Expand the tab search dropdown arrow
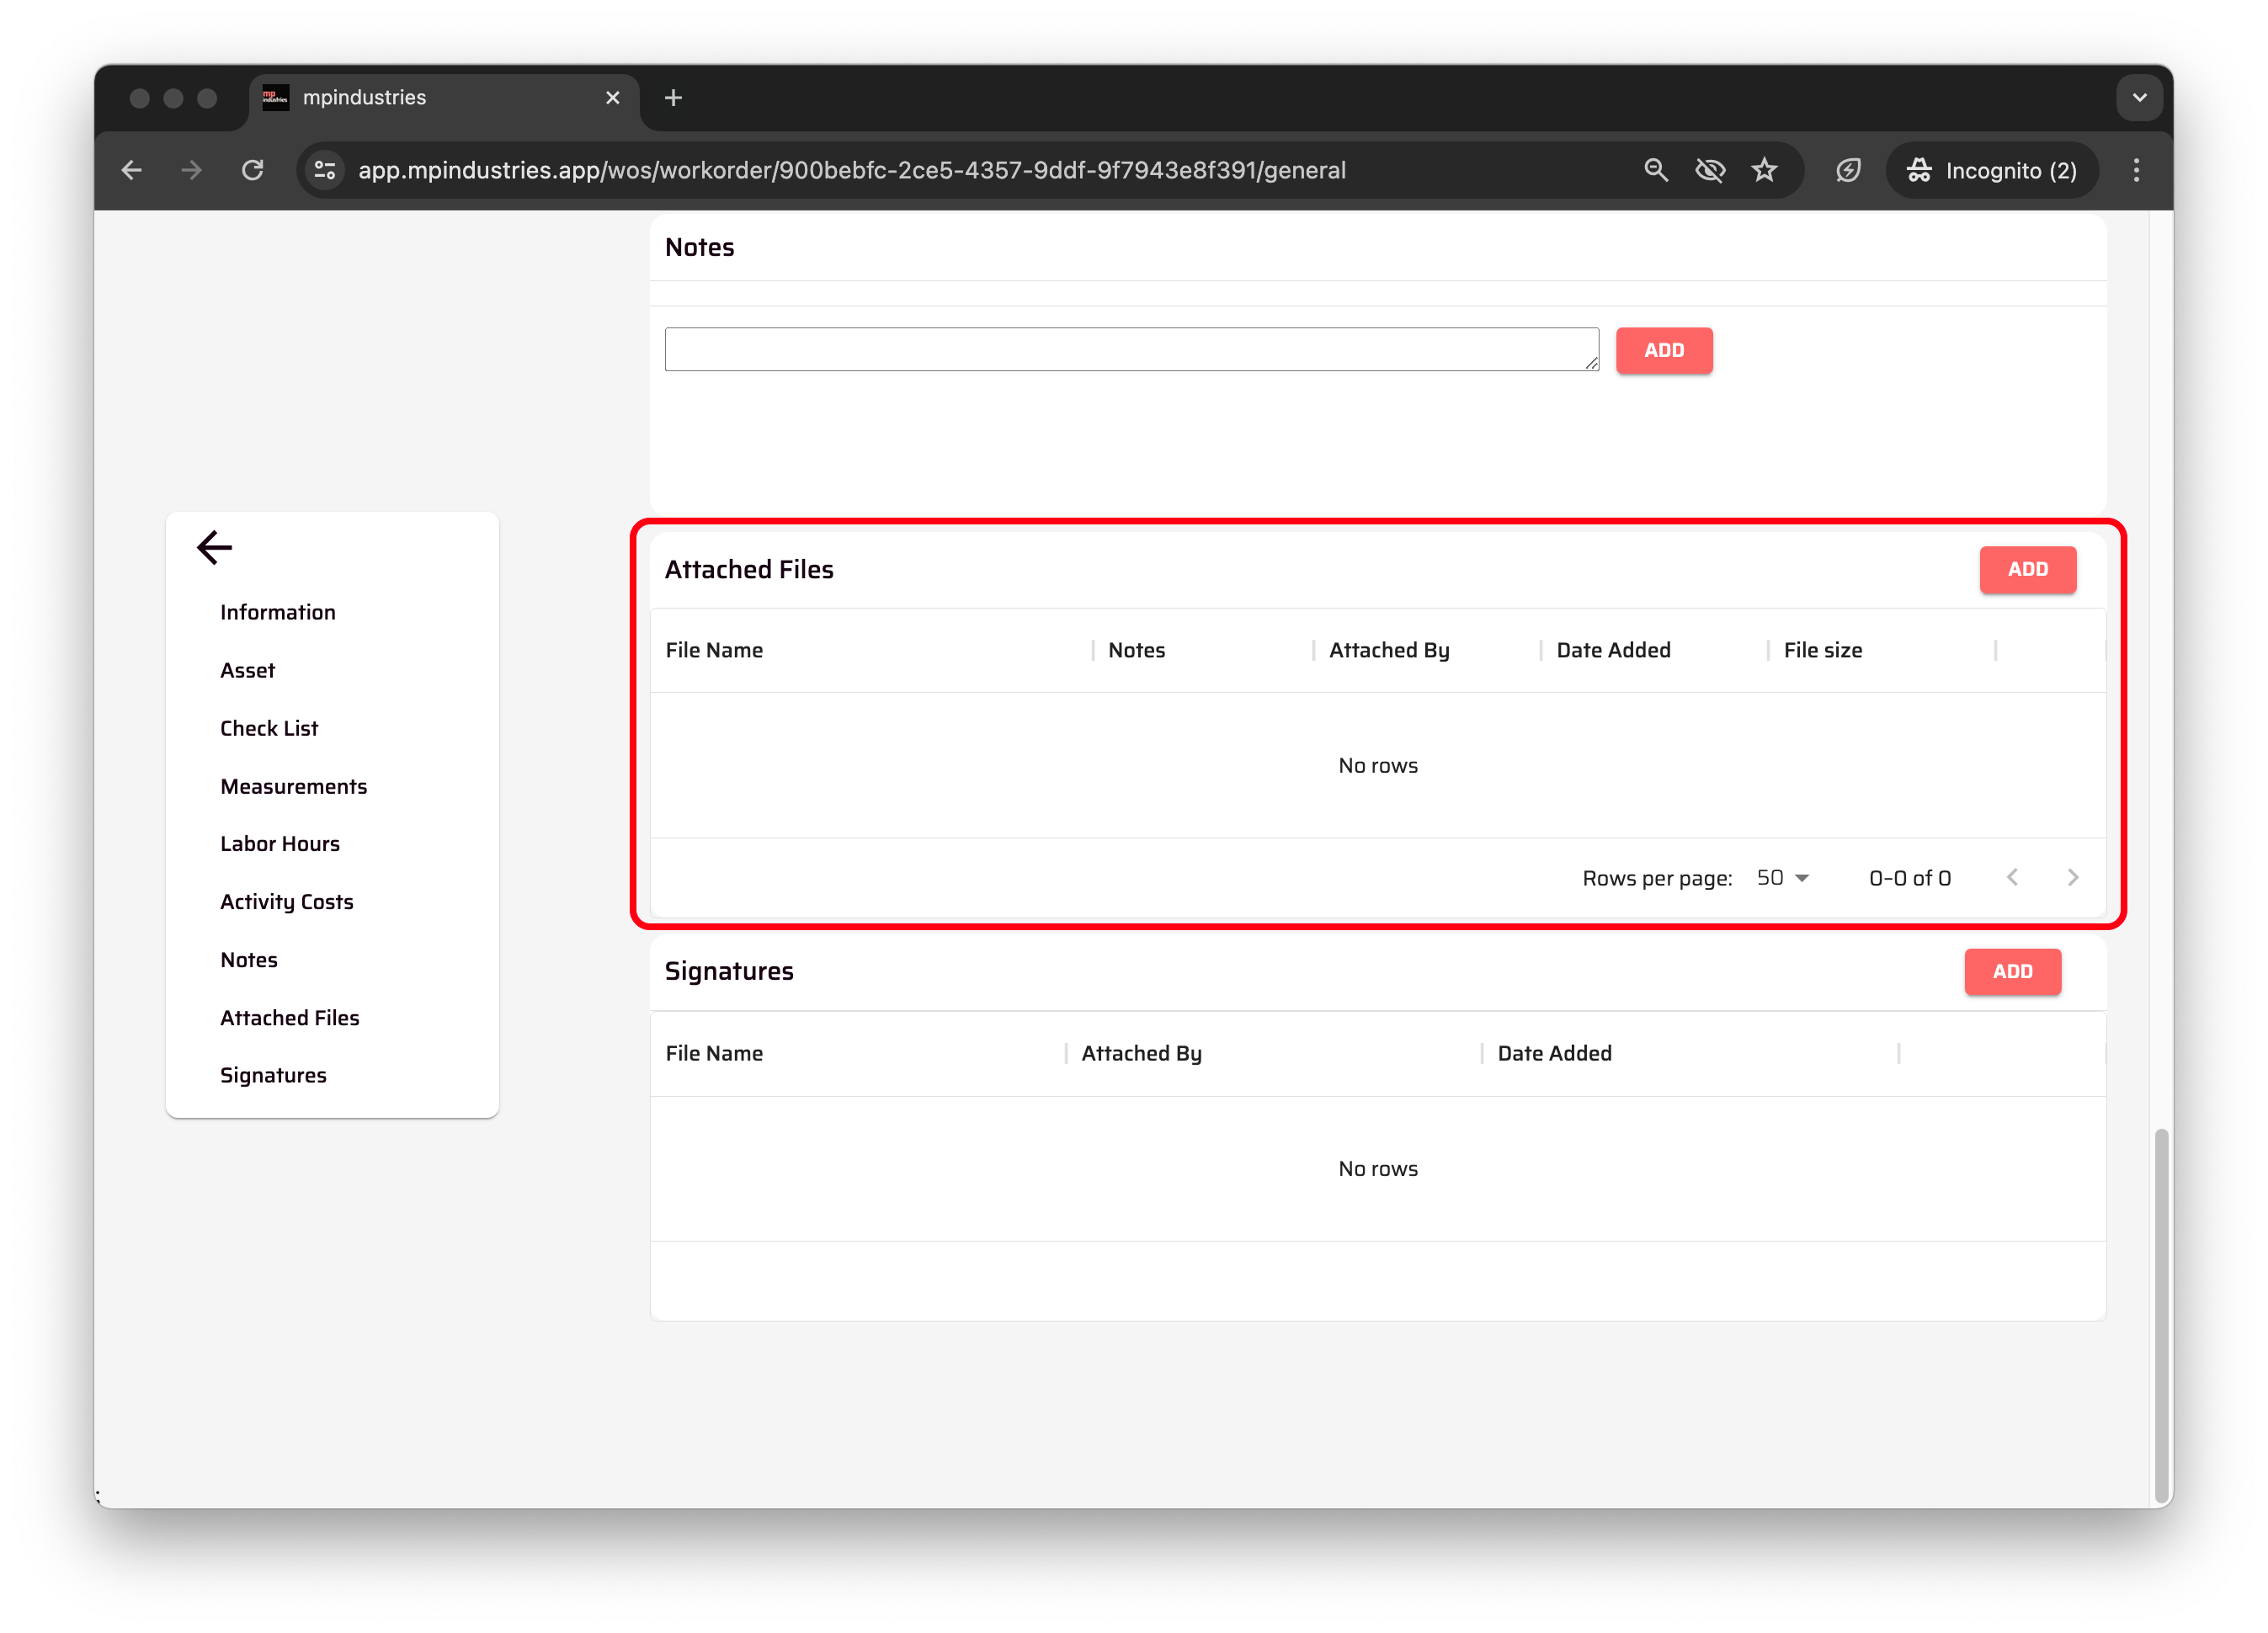The width and height of the screenshot is (2268, 1633). [x=2139, y=97]
